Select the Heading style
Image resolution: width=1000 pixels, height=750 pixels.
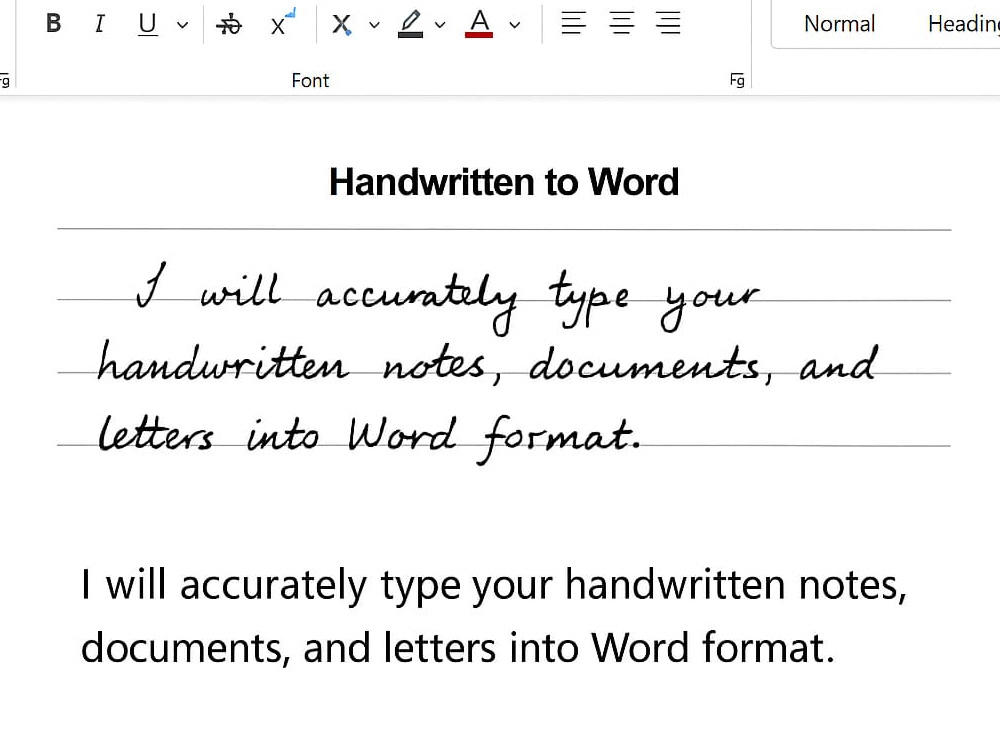tap(963, 24)
